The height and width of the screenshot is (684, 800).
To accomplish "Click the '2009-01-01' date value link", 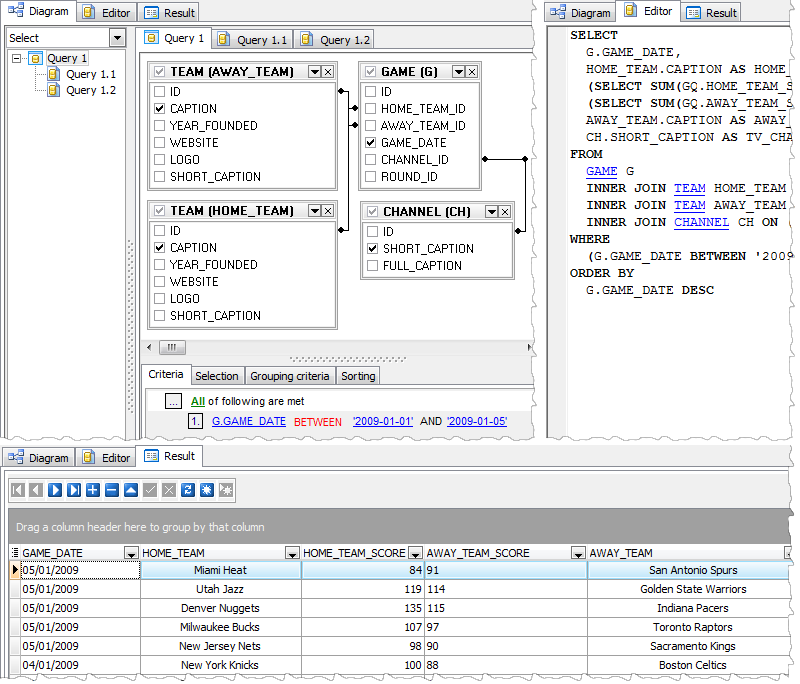I will click(x=383, y=421).
